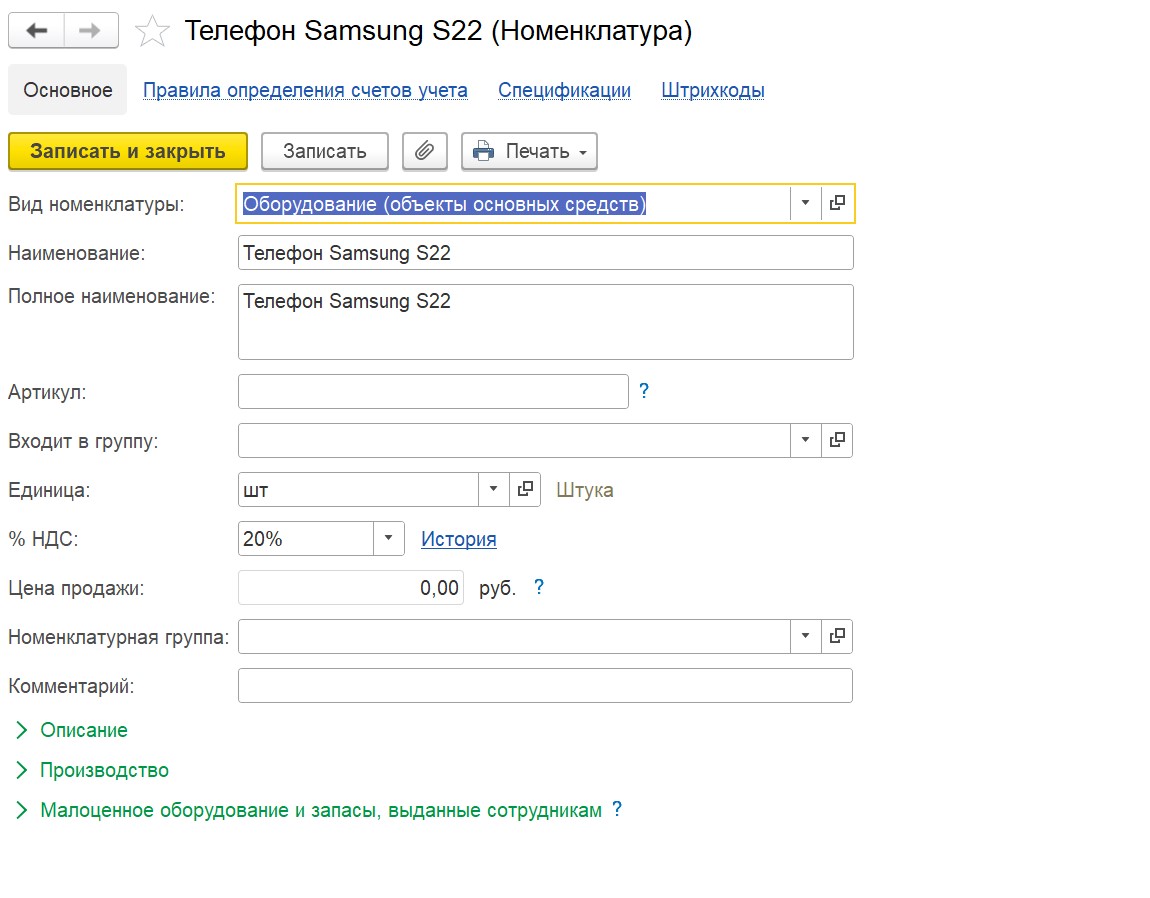The height and width of the screenshot is (898, 1150).
Task: Go back with the left arrow button
Action: (x=37, y=31)
